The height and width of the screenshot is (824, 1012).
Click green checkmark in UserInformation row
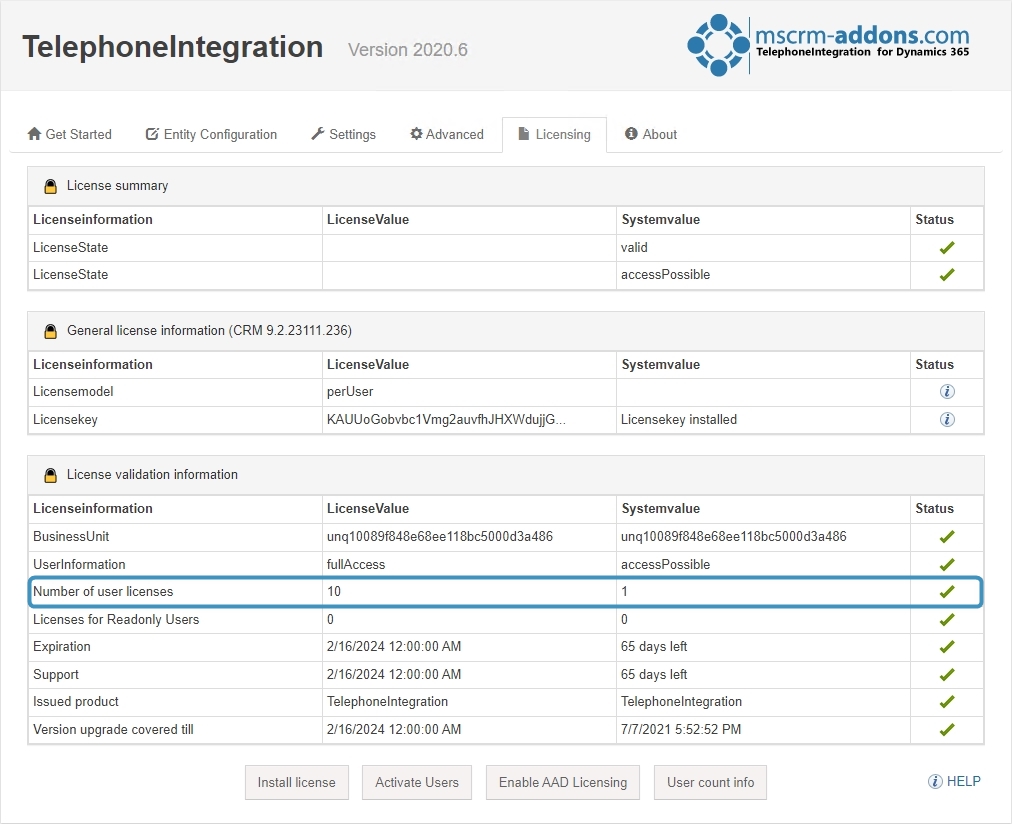pyautogui.click(x=947, y=565)
